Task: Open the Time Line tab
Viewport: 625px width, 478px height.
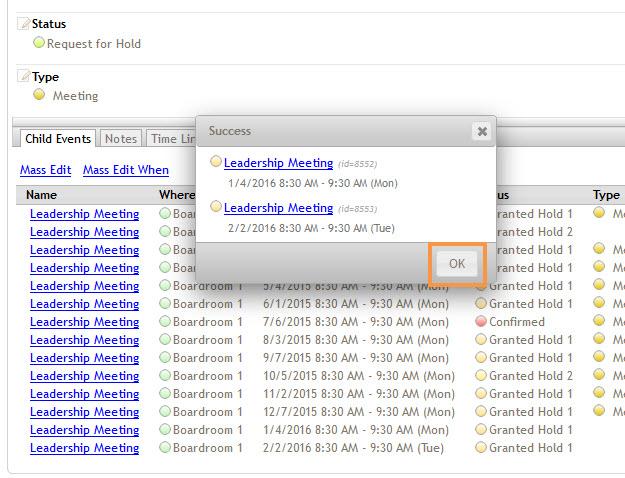Action: [x=172, y=139]
